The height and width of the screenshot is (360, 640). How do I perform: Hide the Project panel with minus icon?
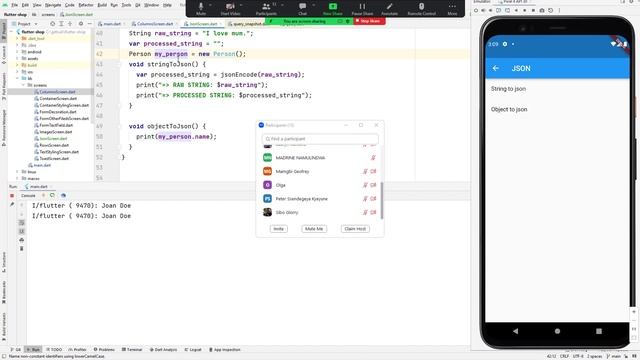pos(89,24)
